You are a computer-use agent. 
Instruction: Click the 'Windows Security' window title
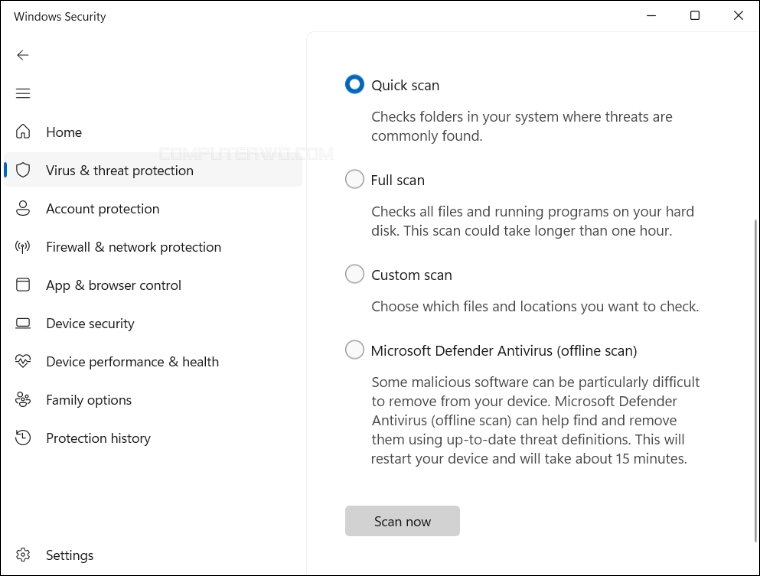[x=60, y=16]
